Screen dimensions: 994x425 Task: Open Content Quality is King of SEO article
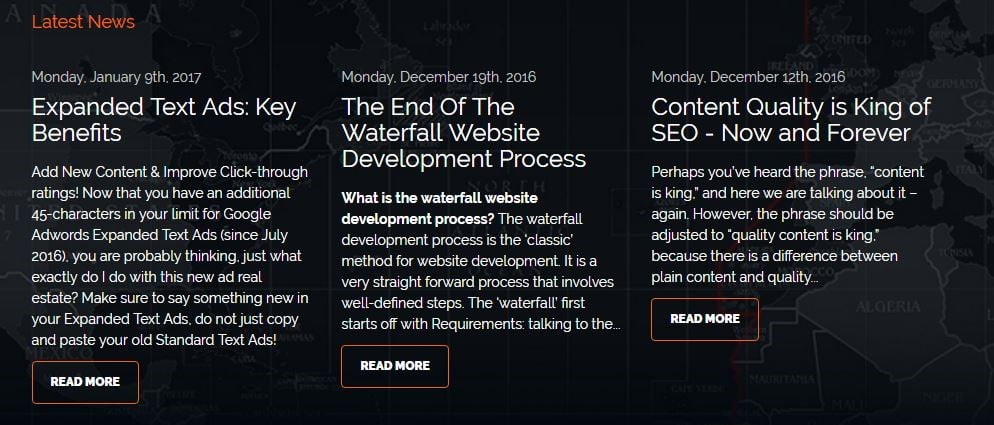click(x=791, y=119)
